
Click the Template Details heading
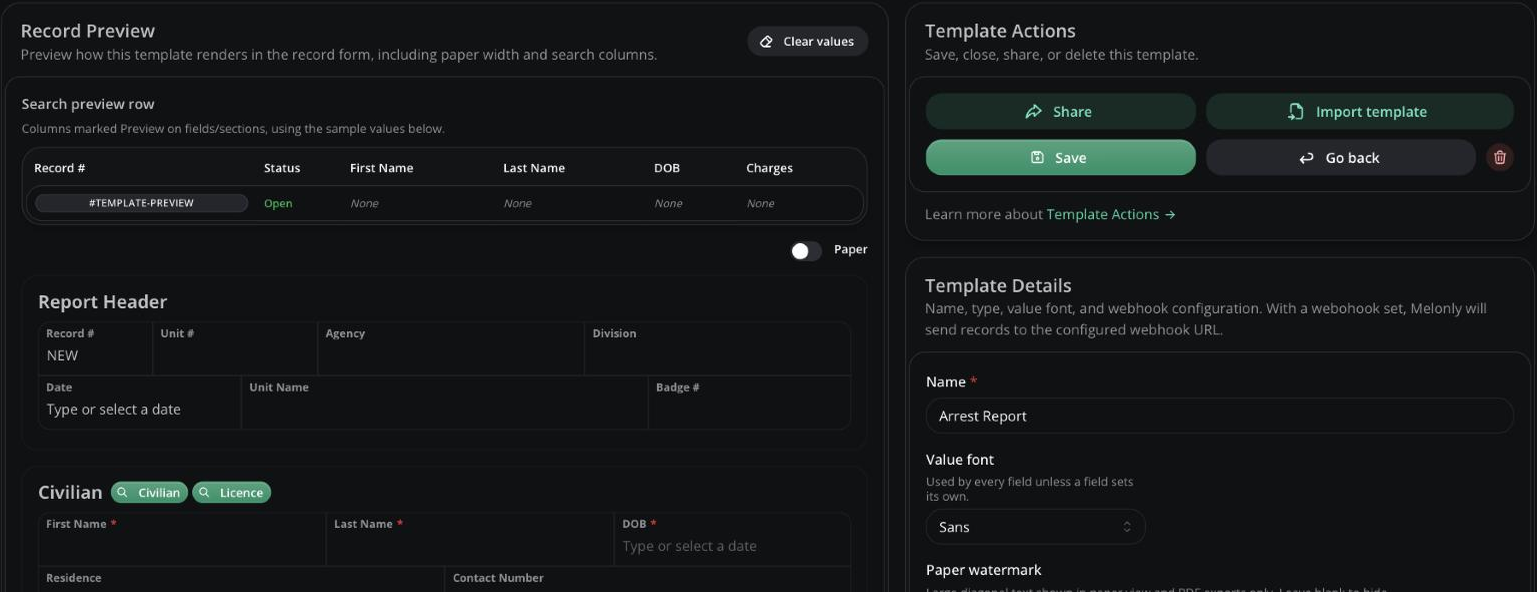tap(998, 286)
